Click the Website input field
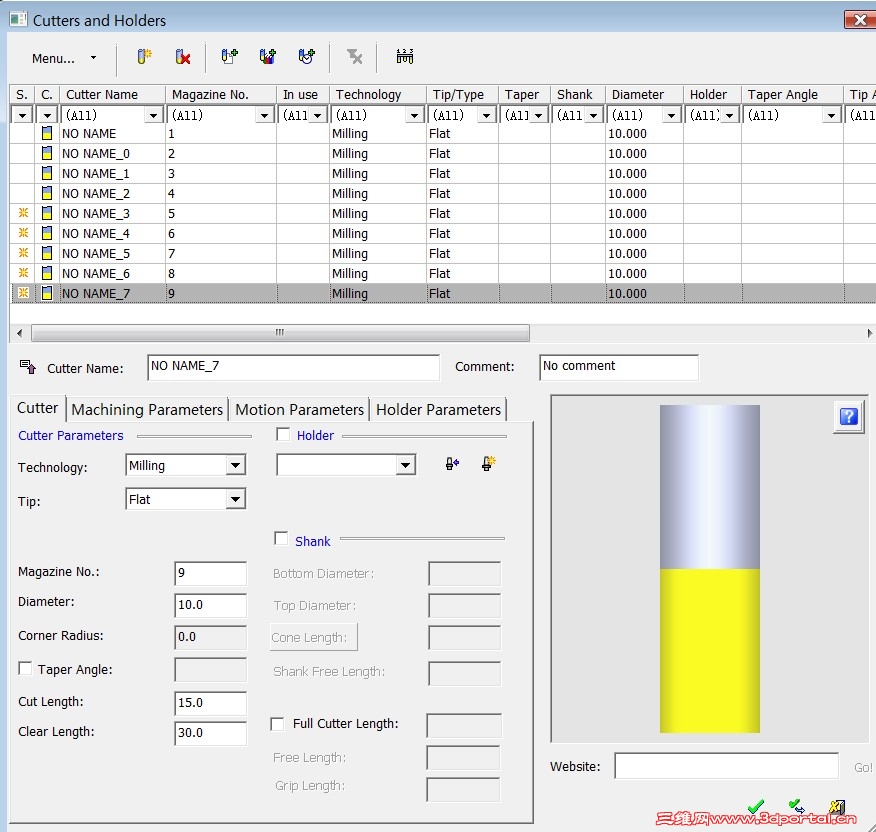Screen dimensions: 876x832 click(726, 766)
